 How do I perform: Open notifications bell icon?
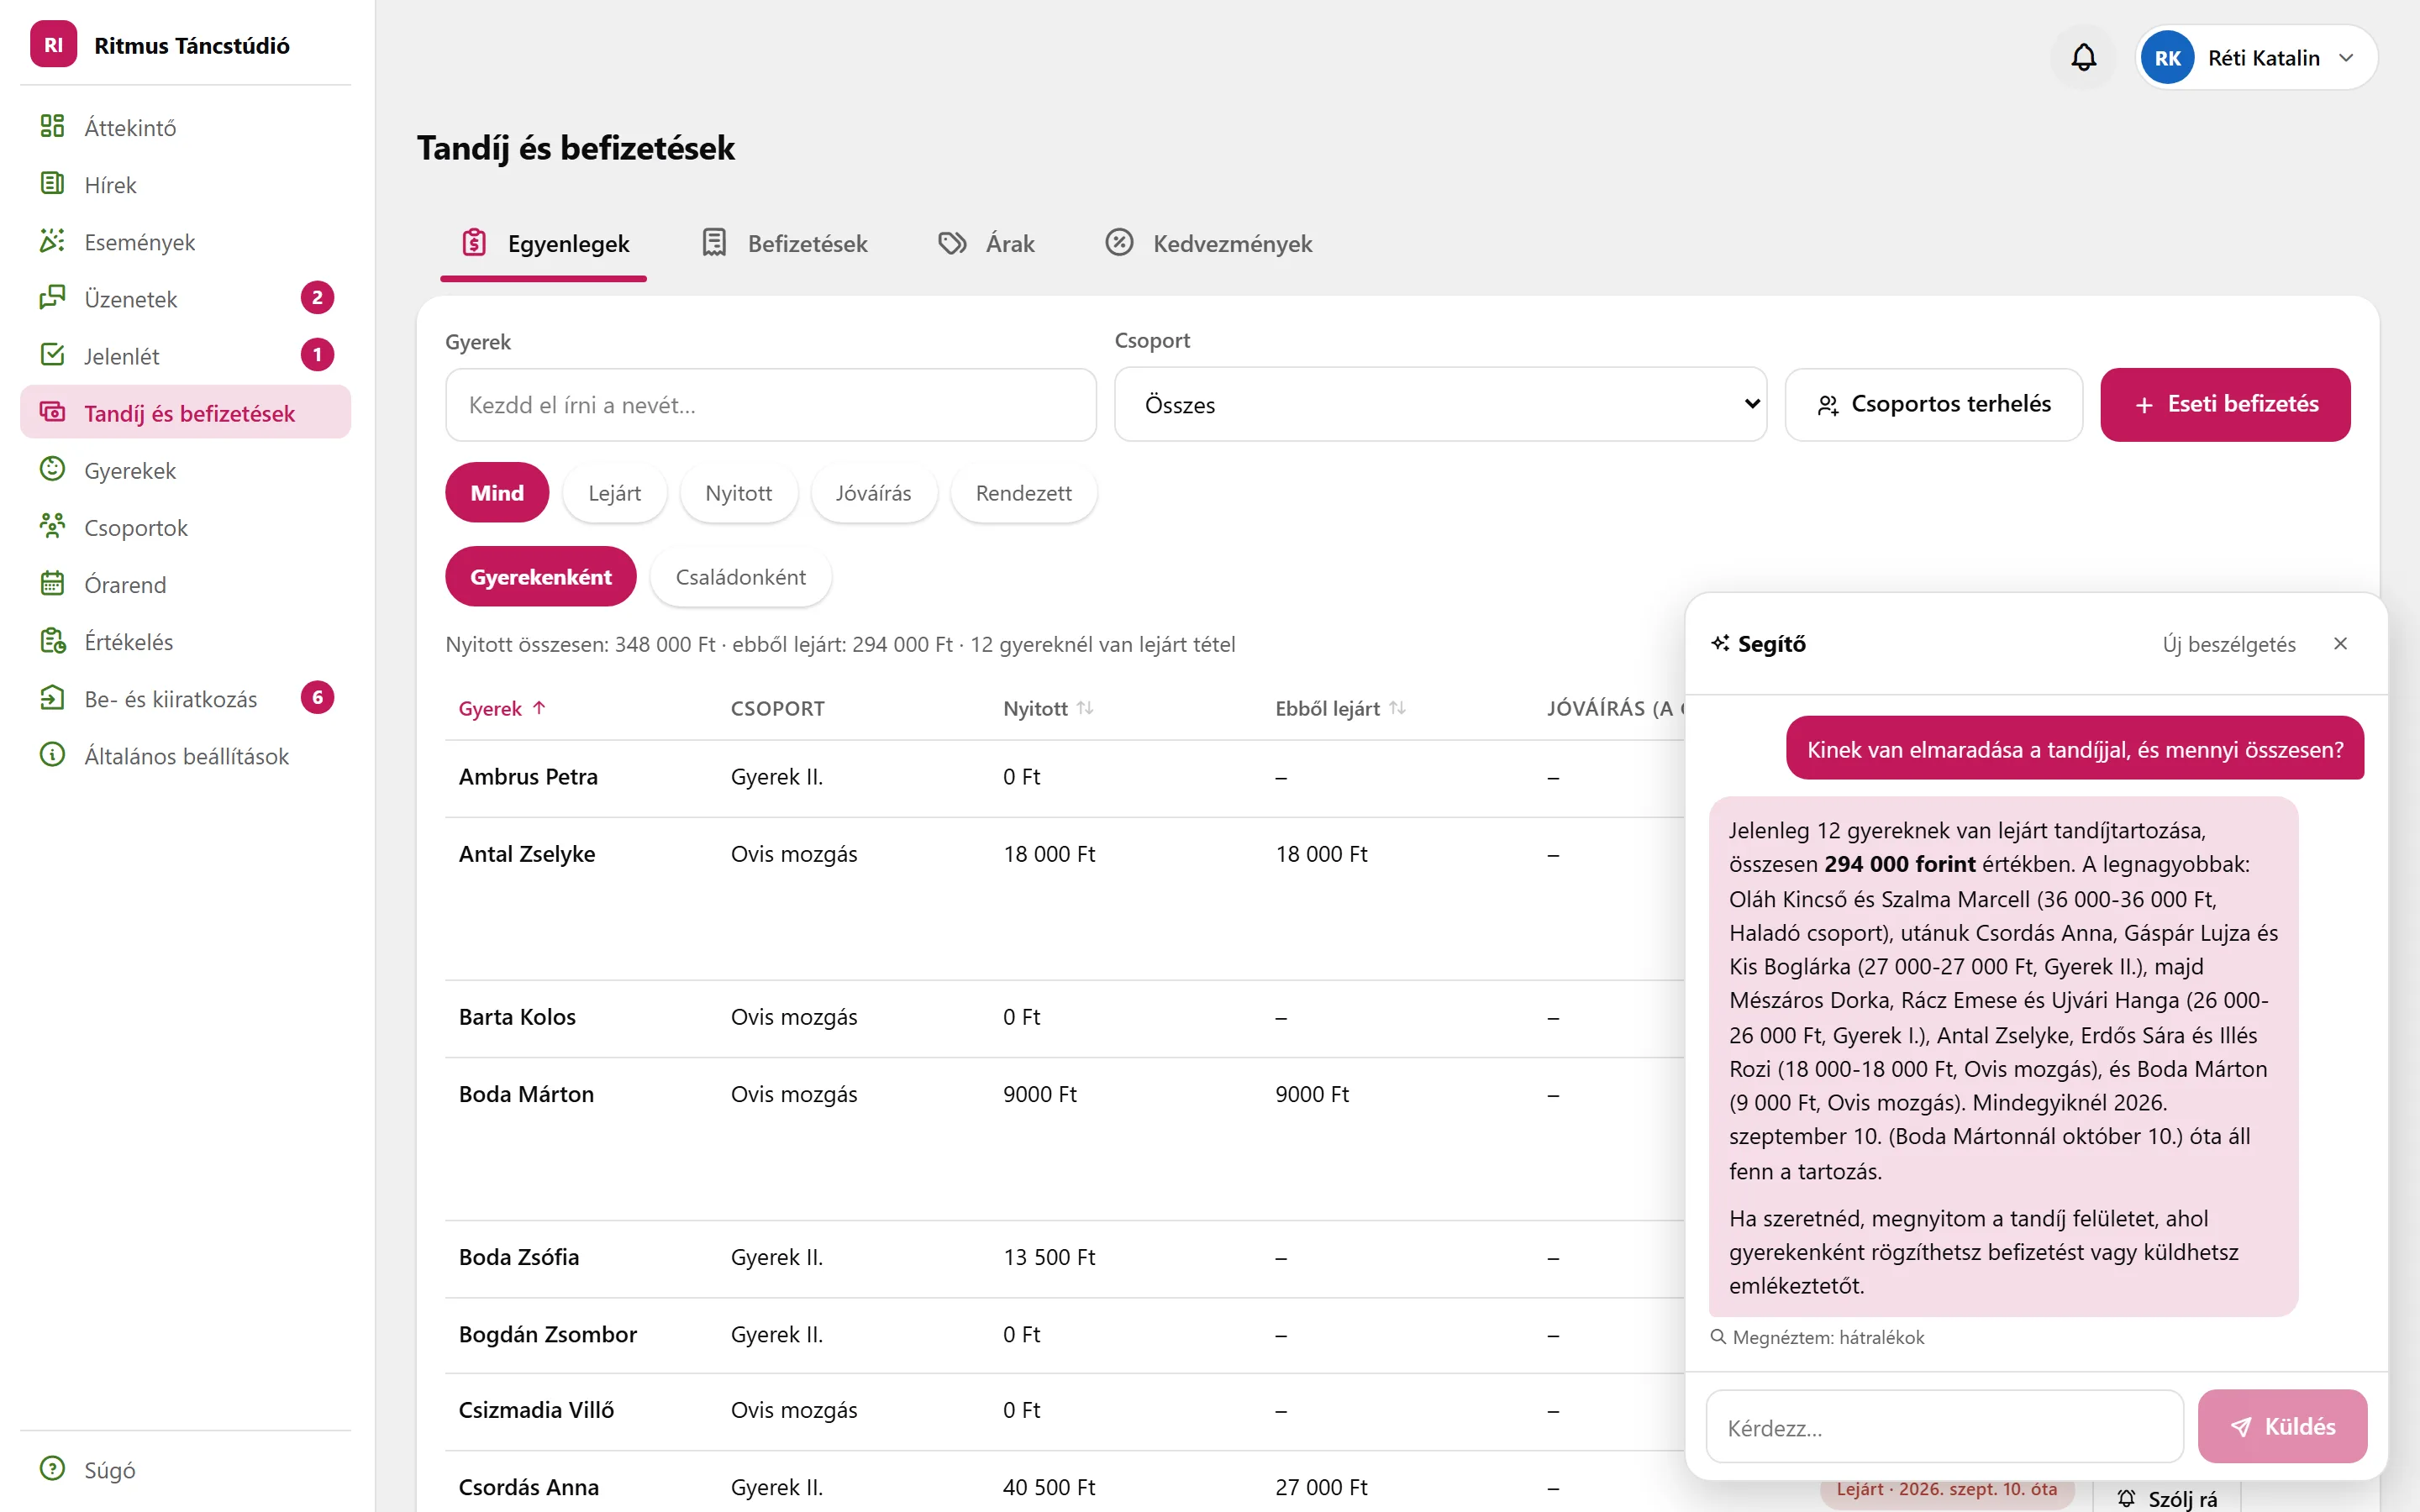(x=2083, y=57)
